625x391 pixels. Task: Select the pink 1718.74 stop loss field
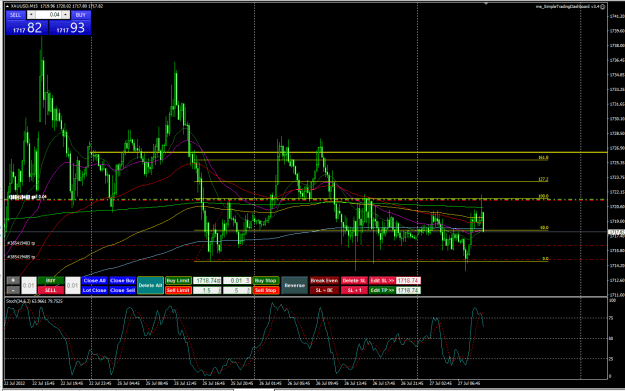coord(408,281)
